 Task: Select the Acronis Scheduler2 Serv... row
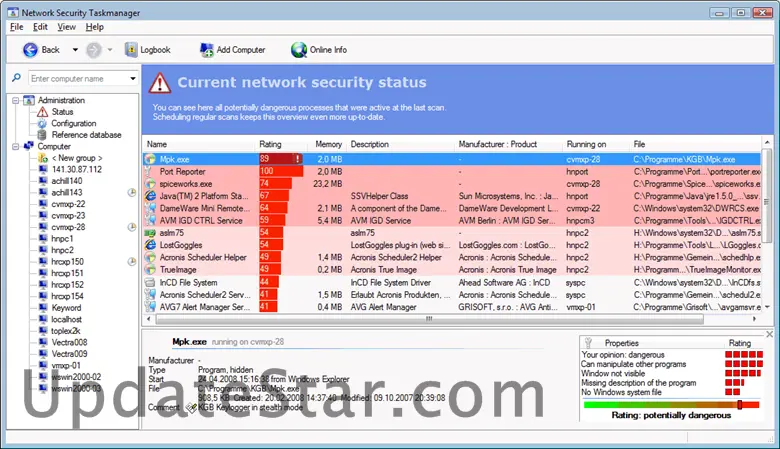tap(452, 295)
